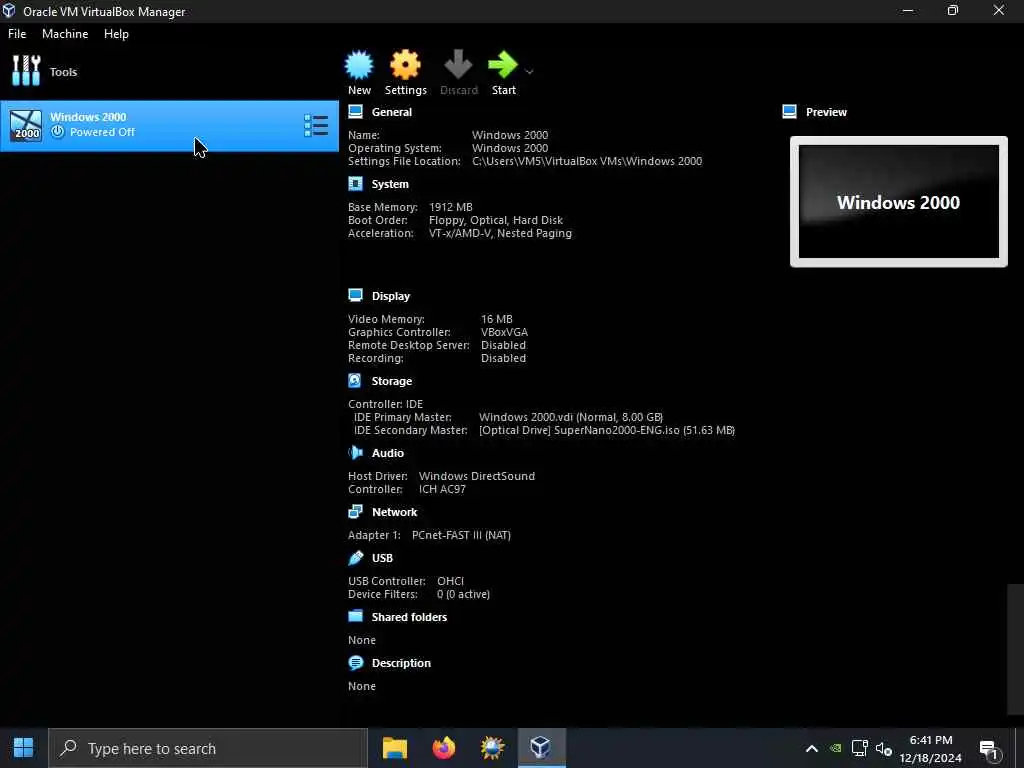The width and height of the screenshot is (1024, 768).
Task: Open Firefox from the taskbar
Action: [443, 748]
